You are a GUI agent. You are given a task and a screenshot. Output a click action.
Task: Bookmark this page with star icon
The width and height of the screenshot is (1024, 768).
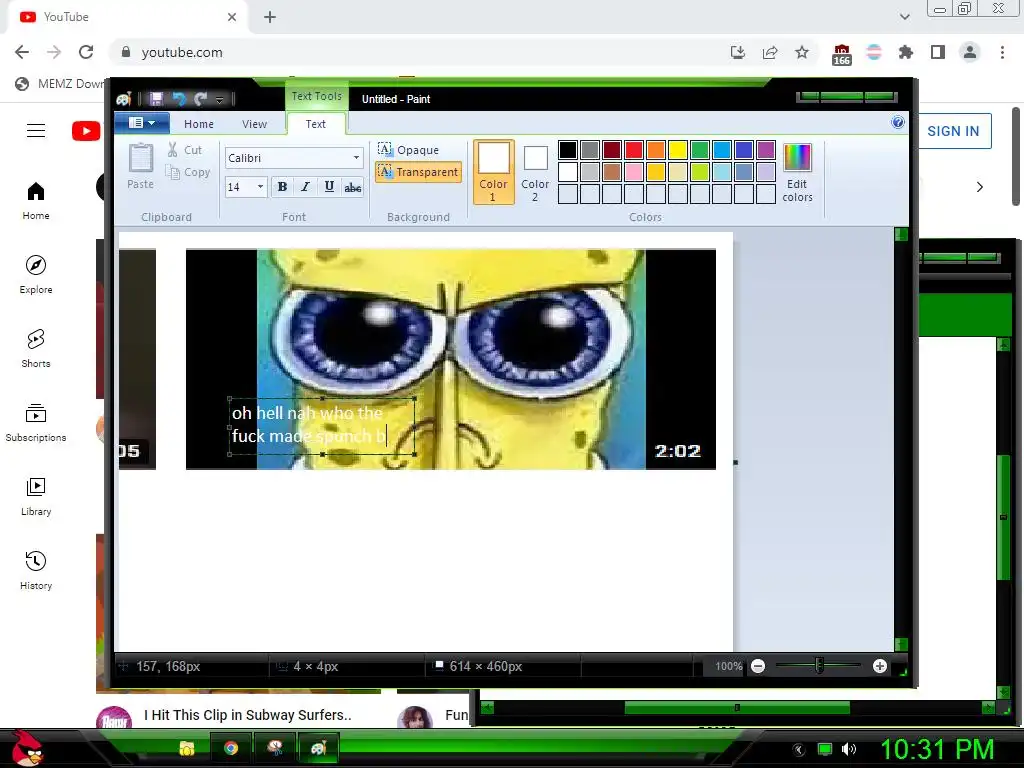tap(802, 52)
